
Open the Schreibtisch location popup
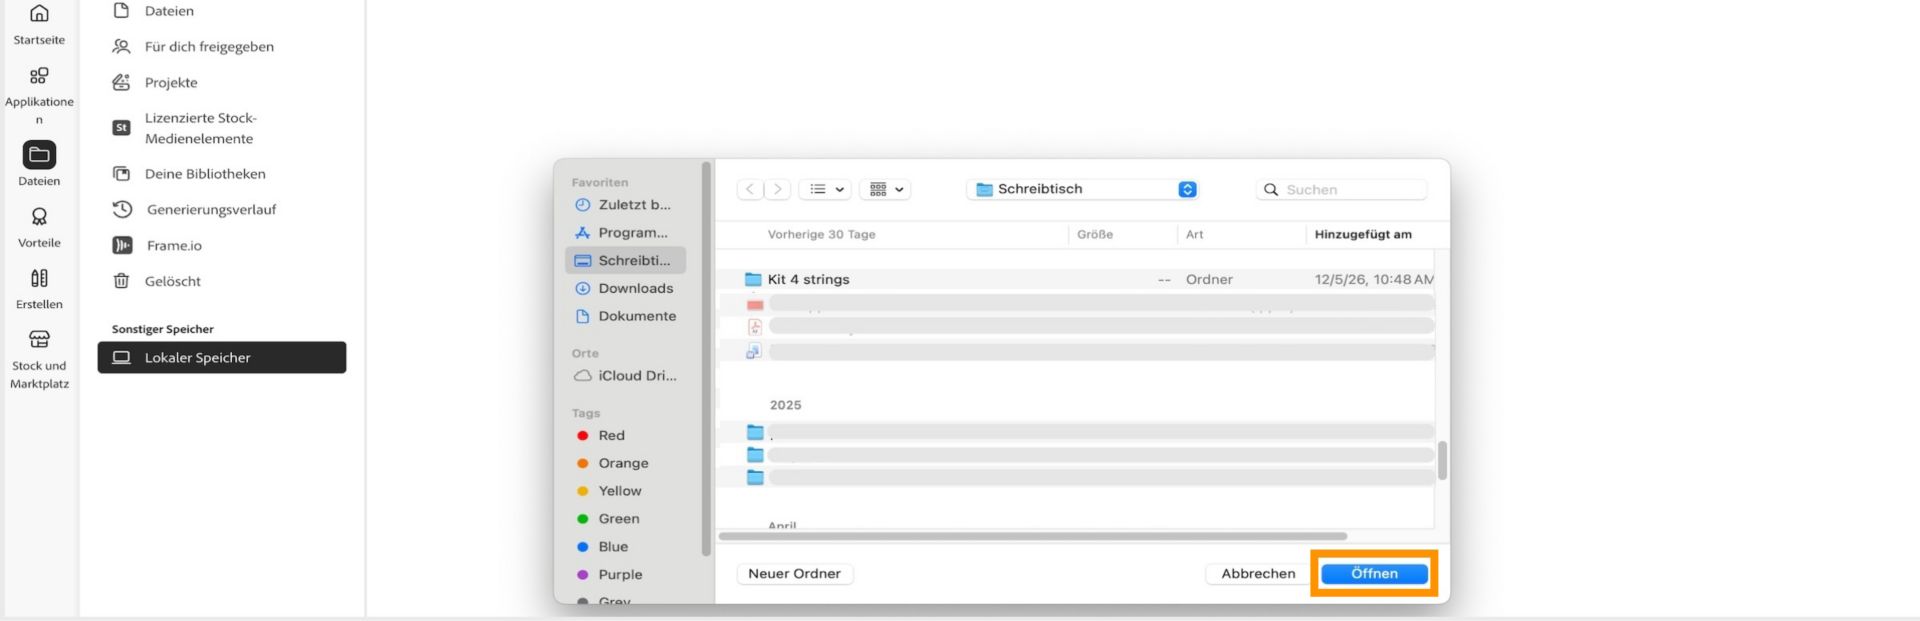click(x=1082, y=189)
